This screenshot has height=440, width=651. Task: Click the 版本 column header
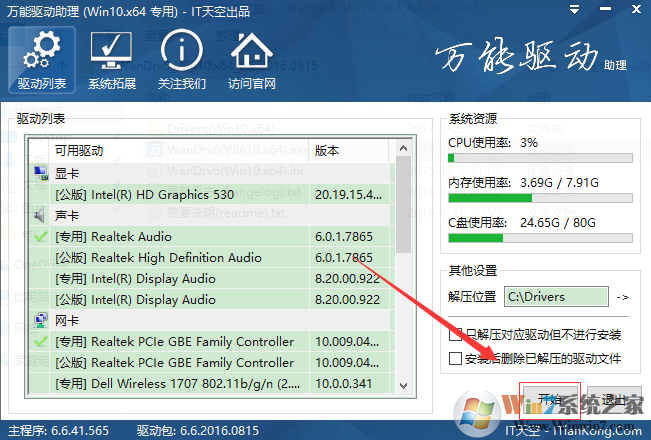[349, 151]
